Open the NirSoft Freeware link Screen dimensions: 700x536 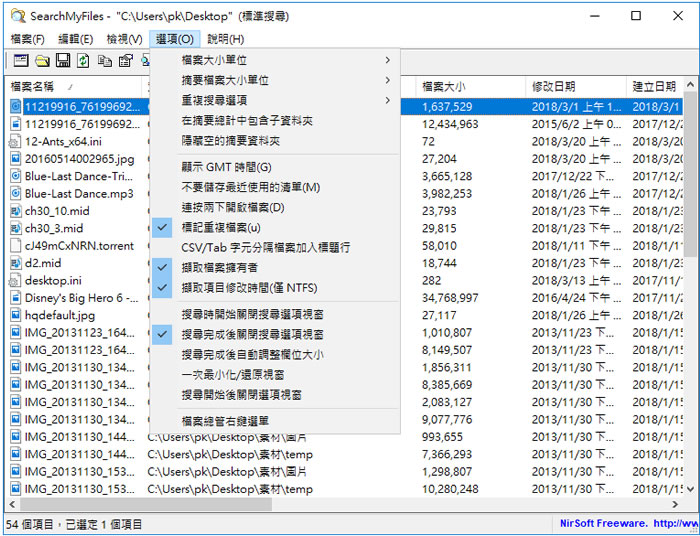pos(629,524)
